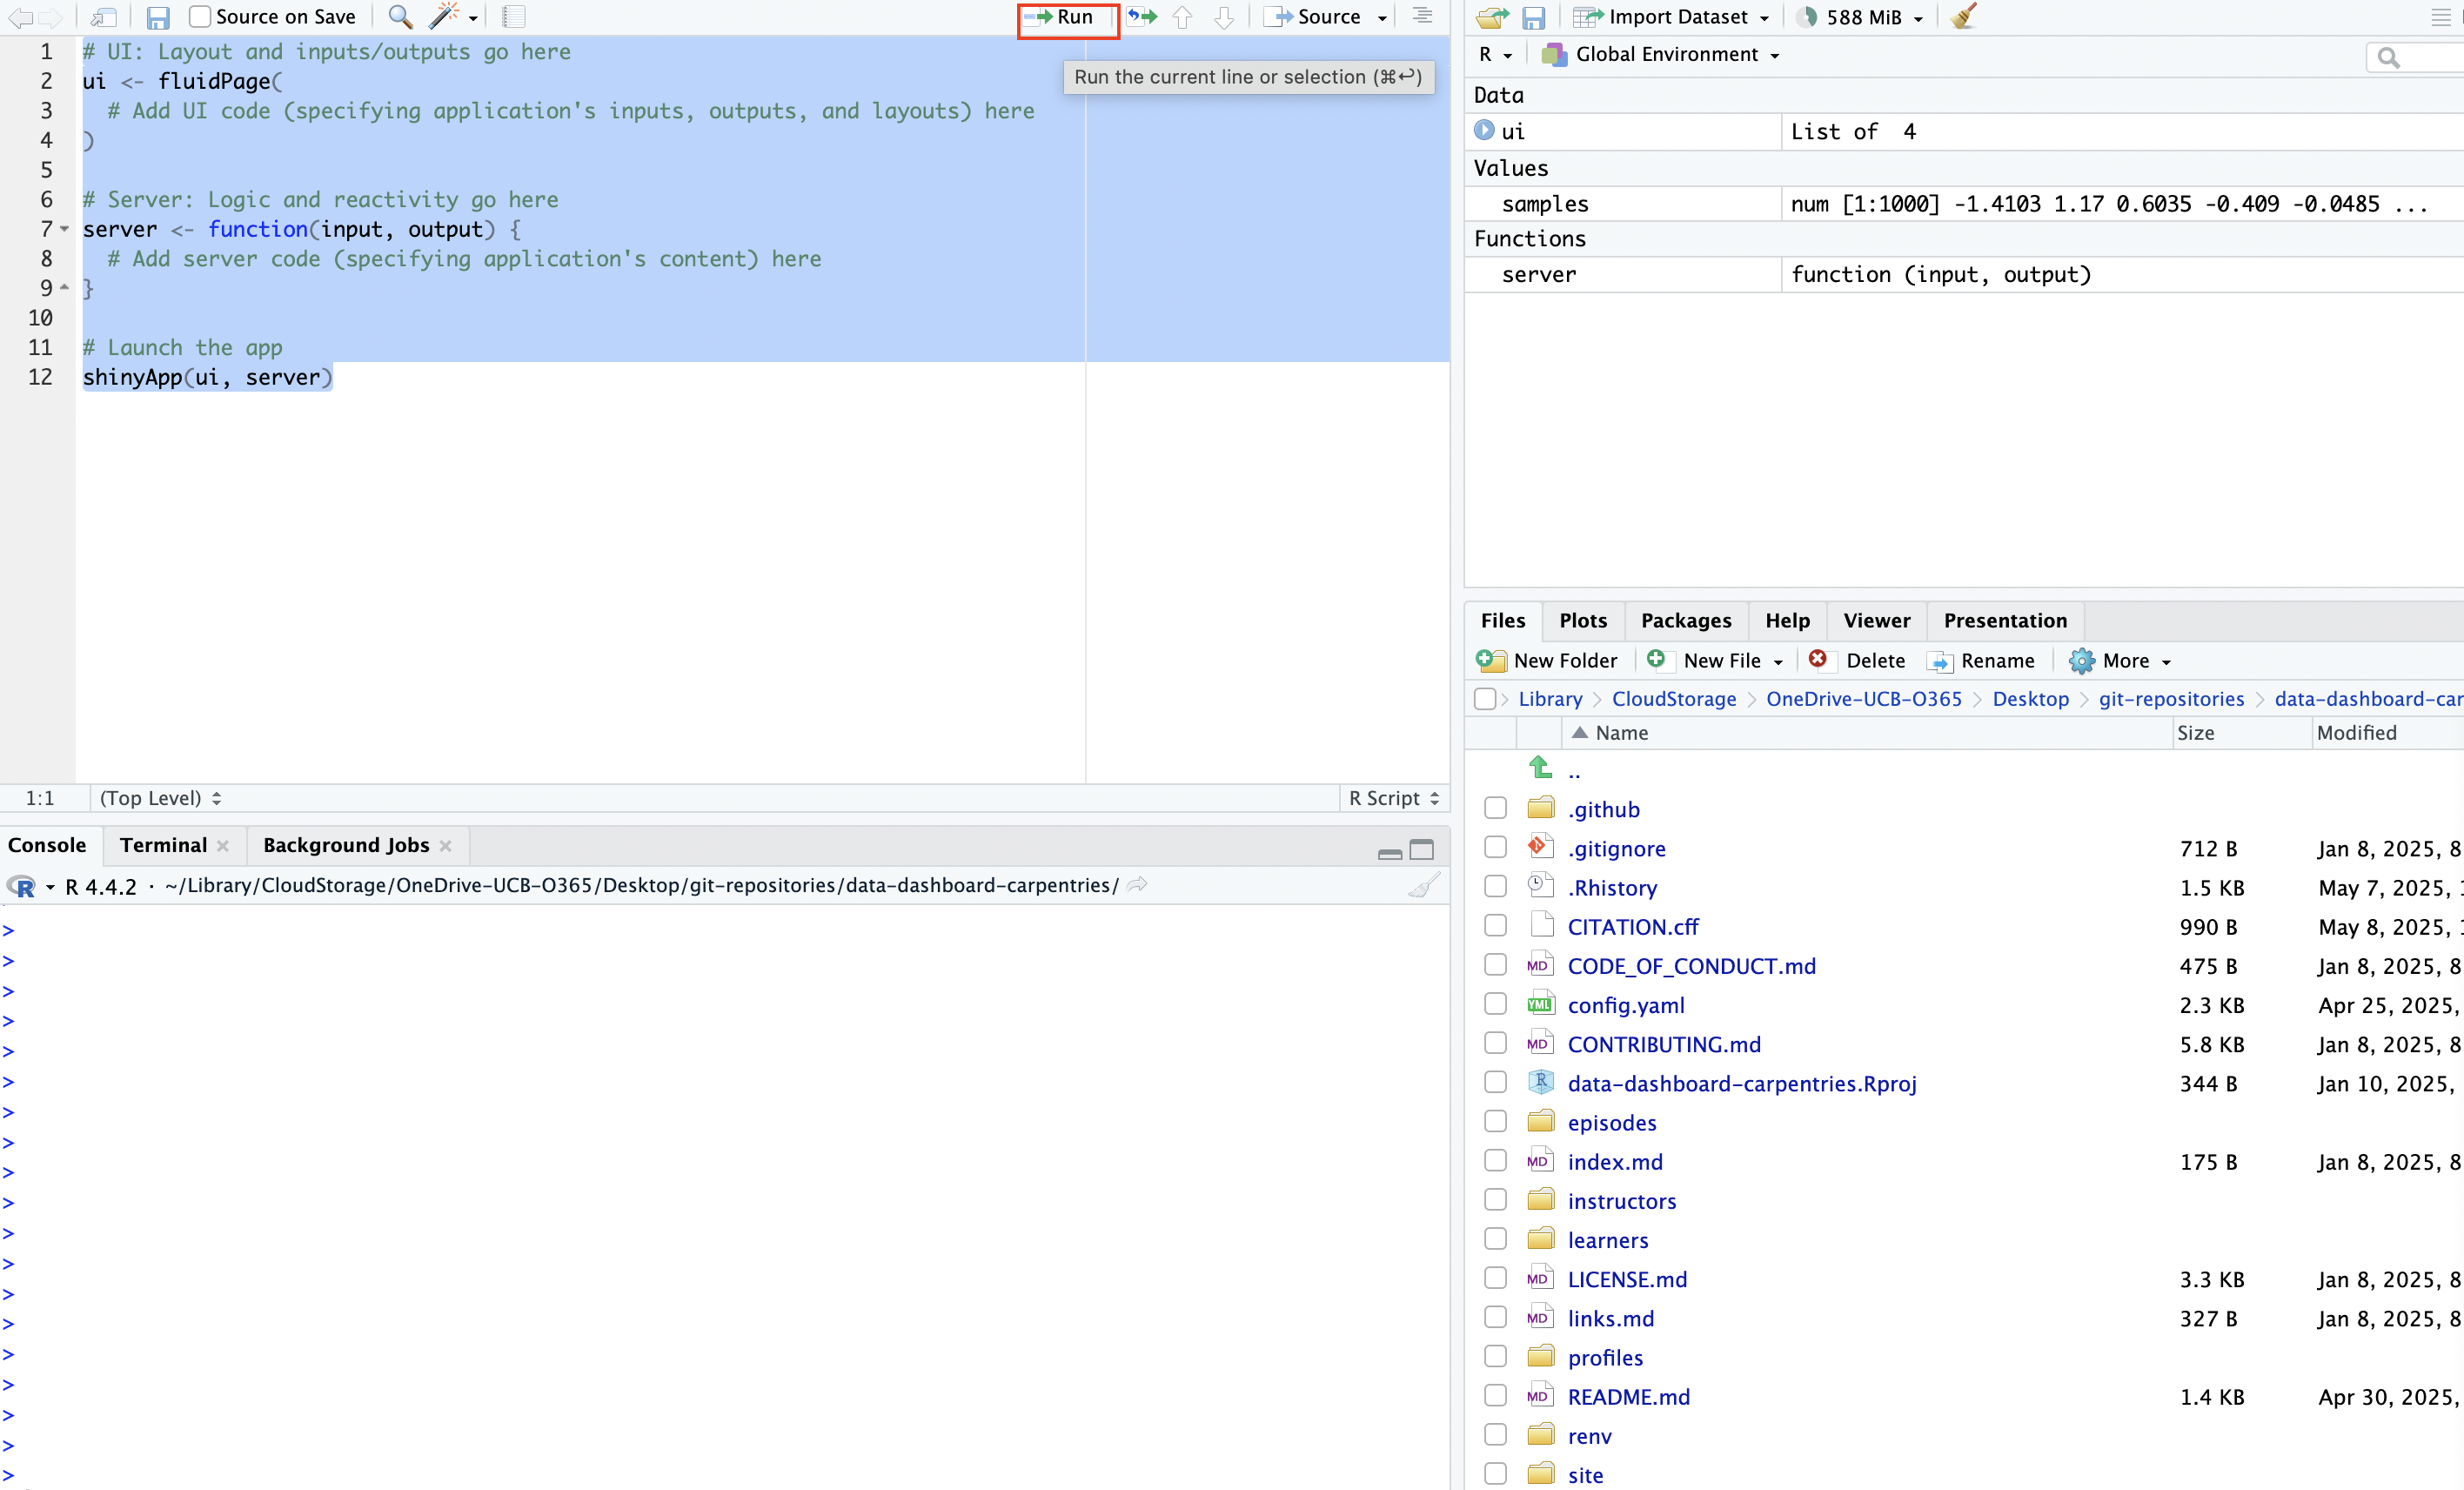Open the R Script file type selector
The width and height of the screenshot is (2464, 1490).
[x=1394, y=798]
